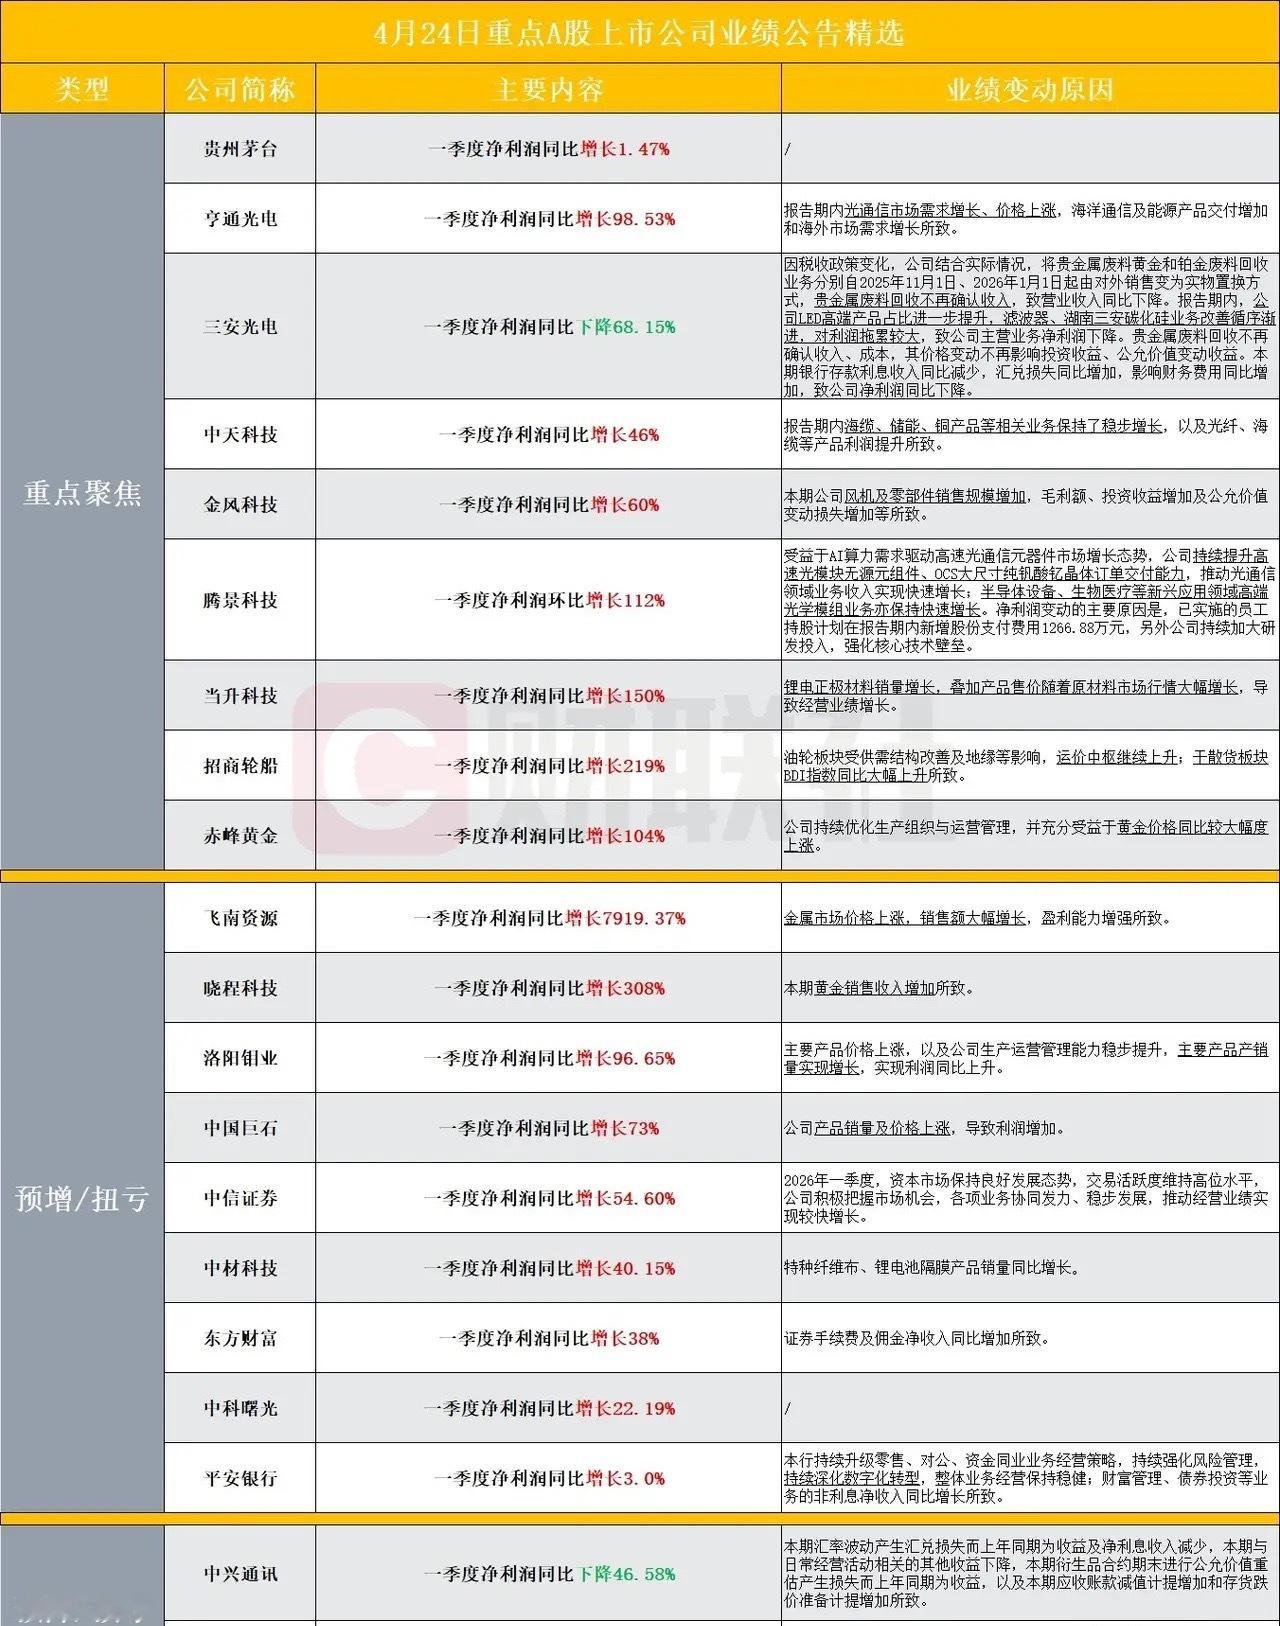The width and height of the screenshot is (1280, 1626).
Task: Select the '重点聚焦' category cell
Action: click(82, 492)
